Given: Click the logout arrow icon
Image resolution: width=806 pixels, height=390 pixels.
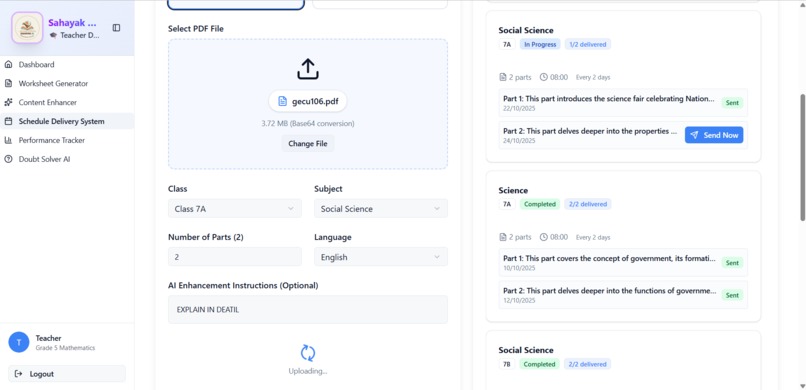Looking at the screenshot, I should click(x=19, y=374).
